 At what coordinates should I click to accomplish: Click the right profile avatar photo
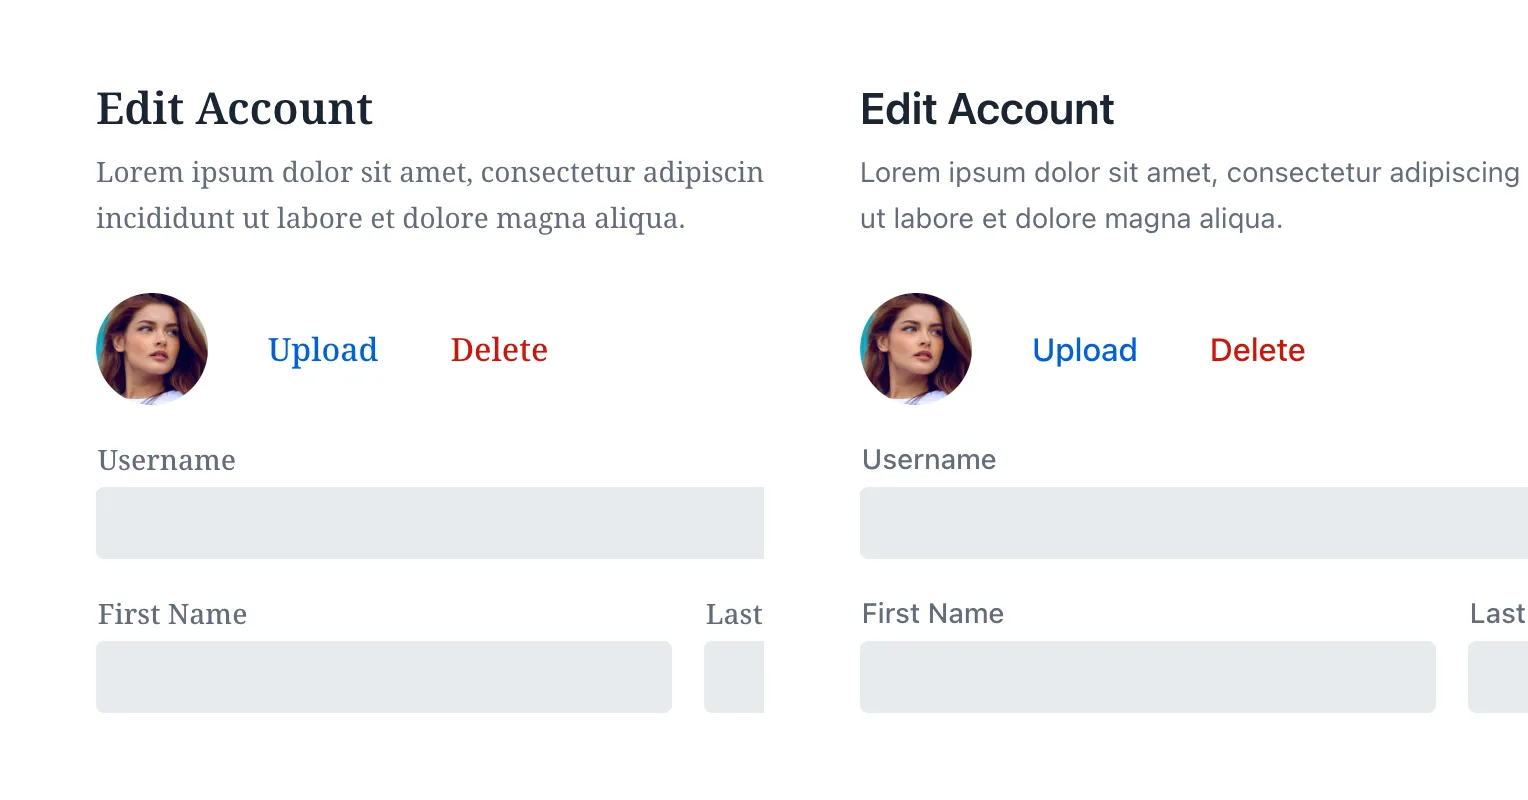pos(915,349)
